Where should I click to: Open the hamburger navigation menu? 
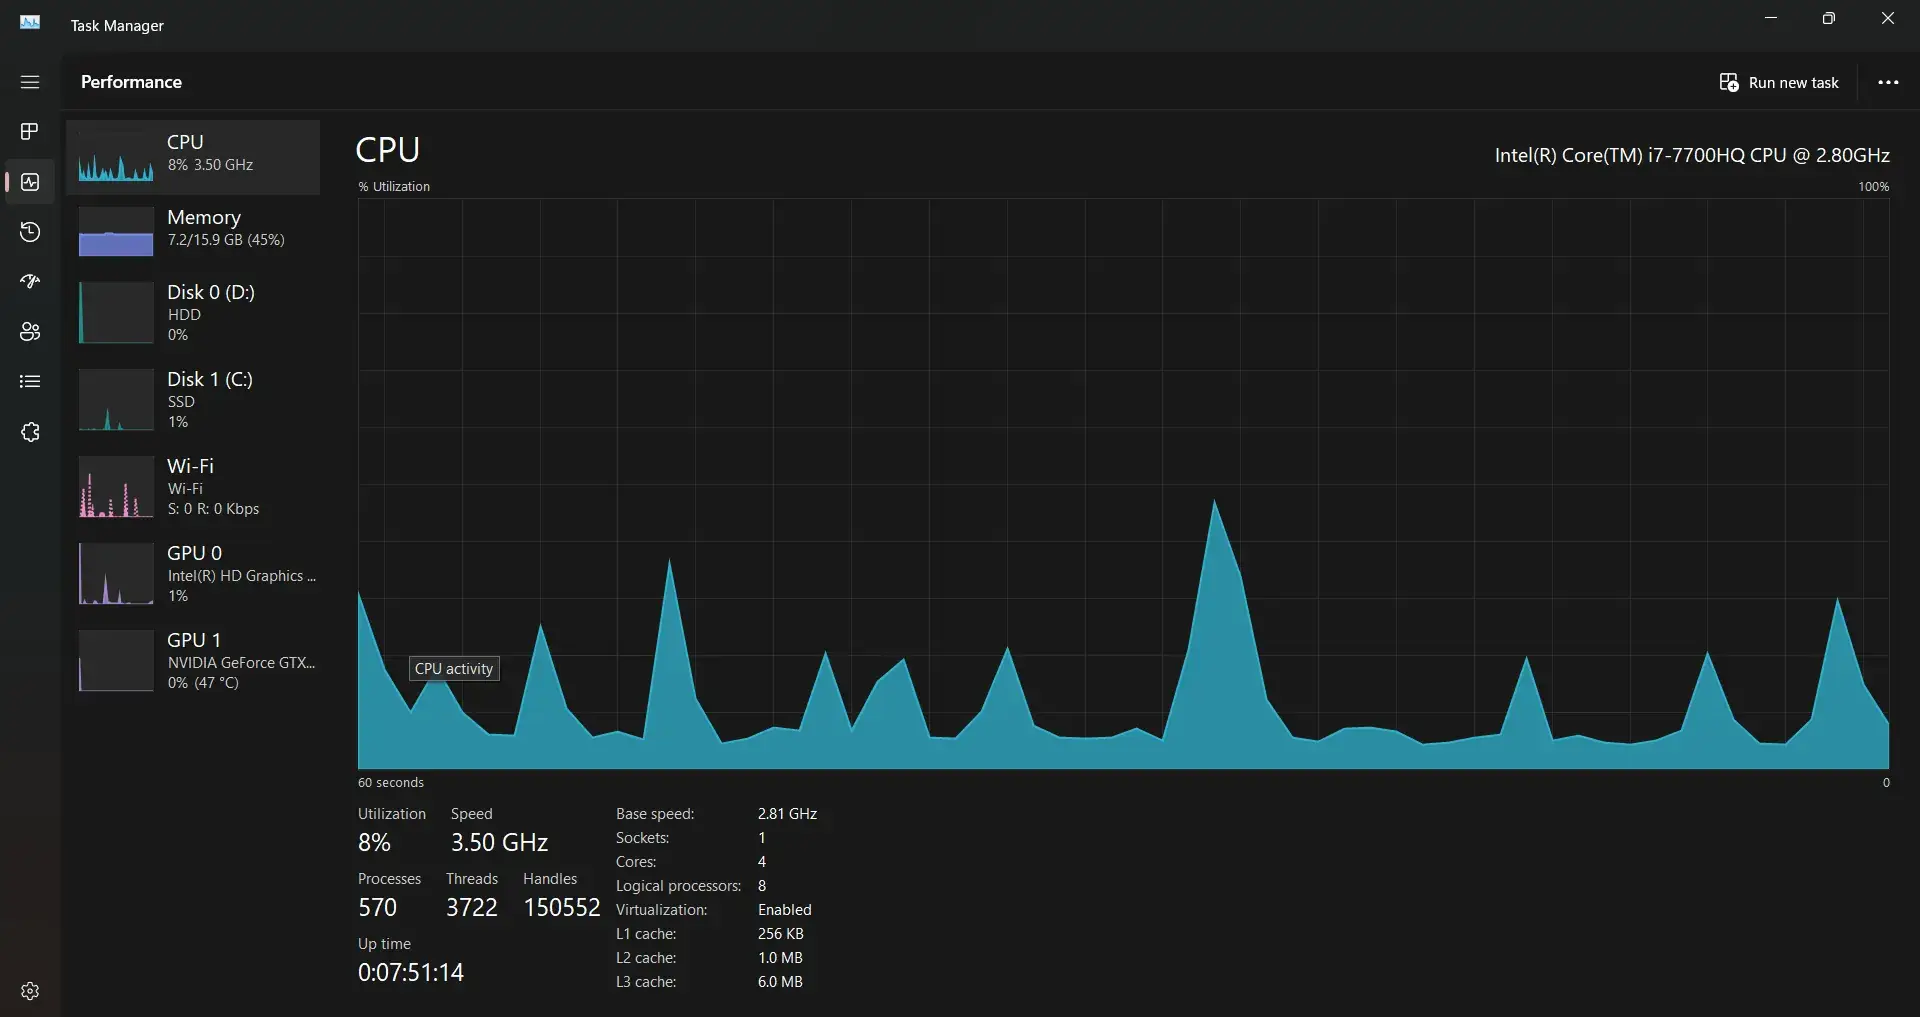30,82
